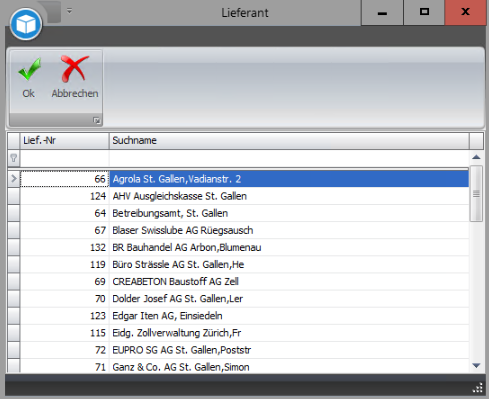Click the green Ok checkmark icon
Image resolution: width=489 pixels, height=399 pixels.
point(29,69)
